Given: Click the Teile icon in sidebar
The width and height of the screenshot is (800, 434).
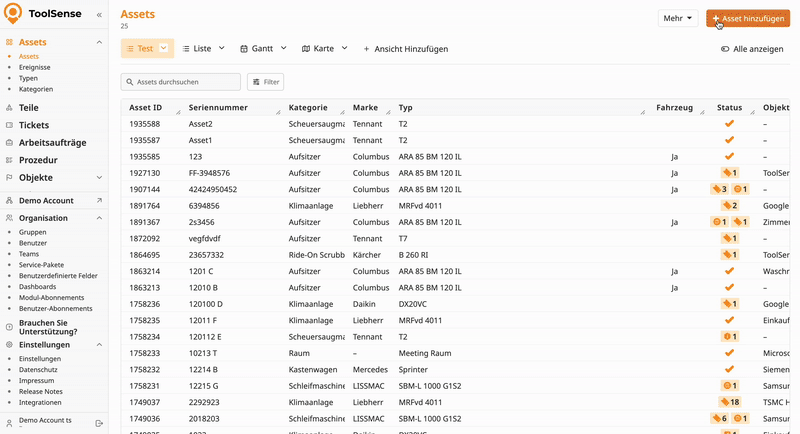Looking at the screenshot, I should tap(9, 108).
